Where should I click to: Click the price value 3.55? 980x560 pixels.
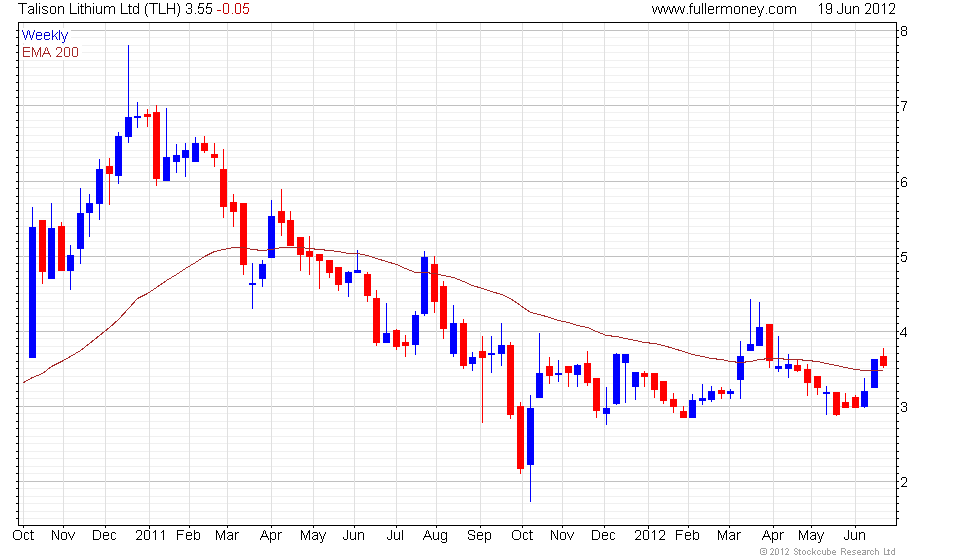pos(199,9)
